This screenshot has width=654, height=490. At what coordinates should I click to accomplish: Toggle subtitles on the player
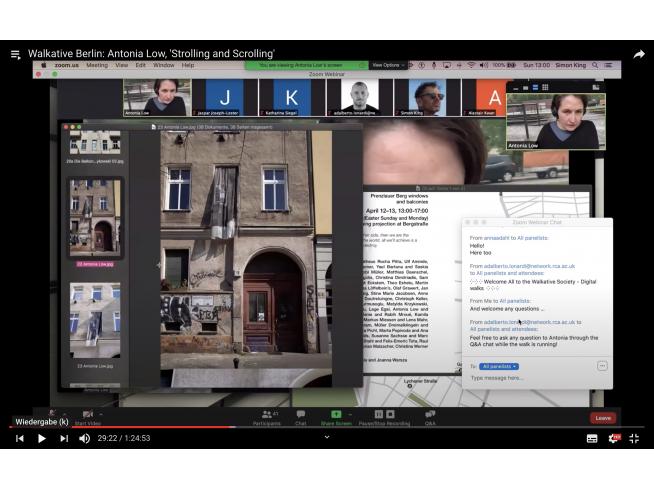click(x=592, y=438)
